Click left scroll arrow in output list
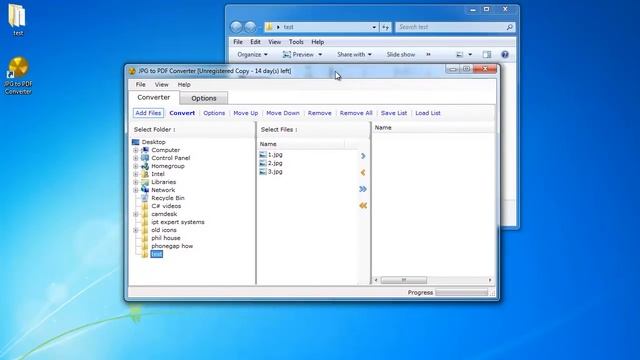 coord(376,280)
